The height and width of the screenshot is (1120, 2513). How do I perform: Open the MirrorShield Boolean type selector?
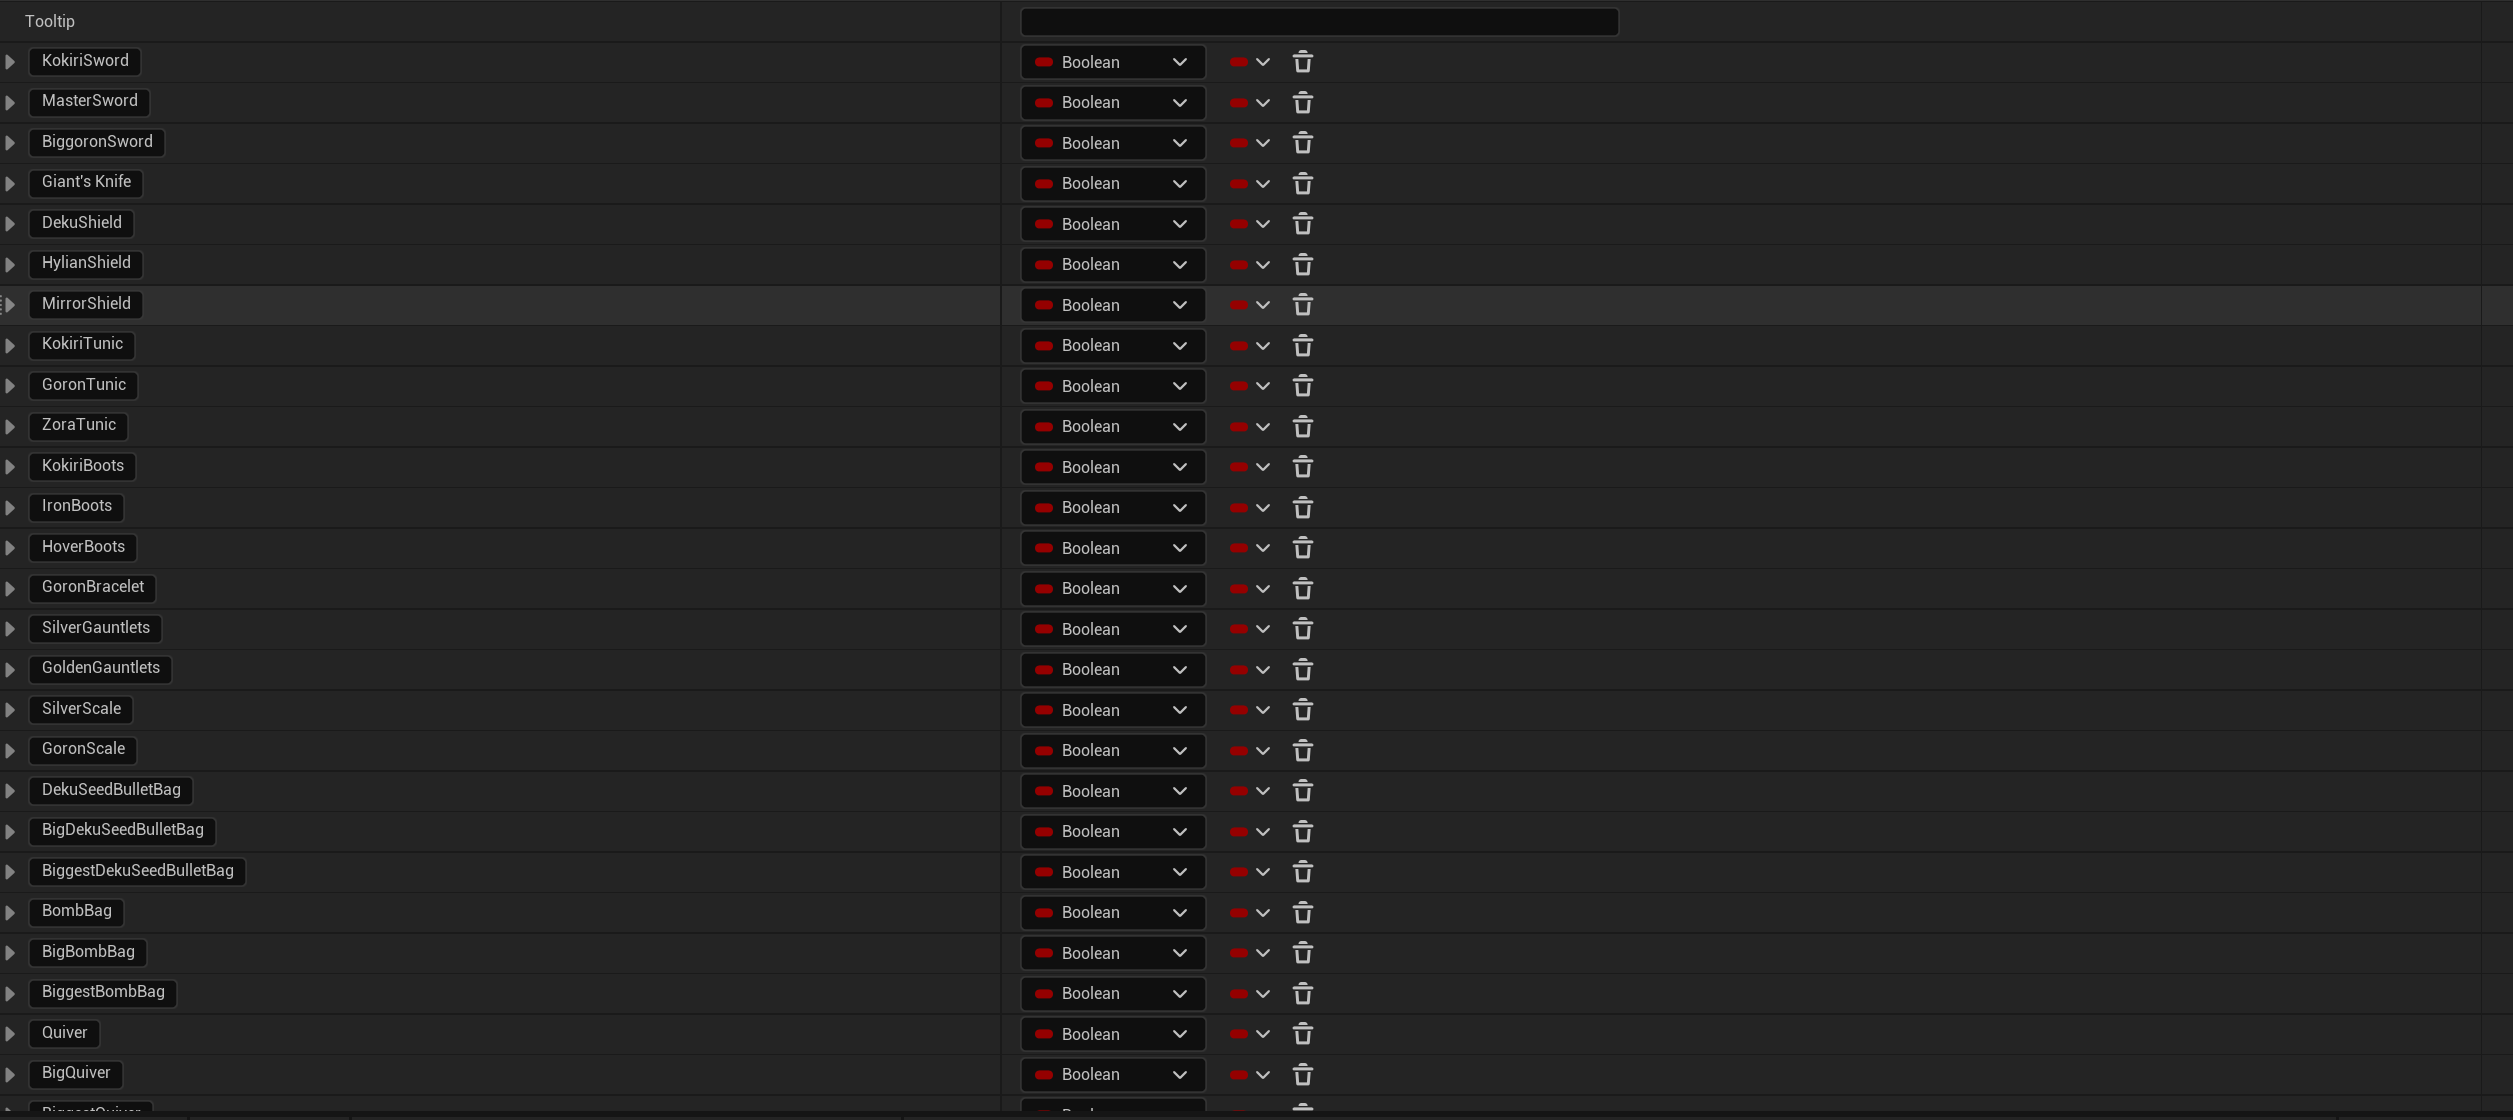tap(1112, 305)
